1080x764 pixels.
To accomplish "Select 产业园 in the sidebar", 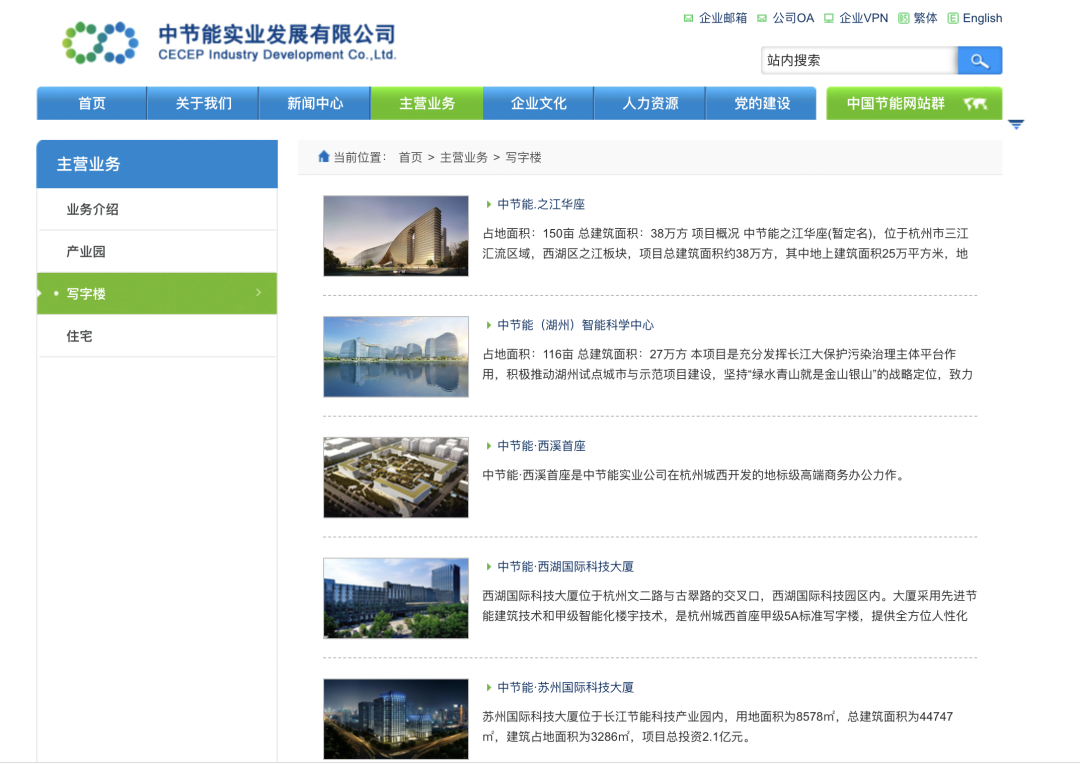I will (x=157, y=251).
